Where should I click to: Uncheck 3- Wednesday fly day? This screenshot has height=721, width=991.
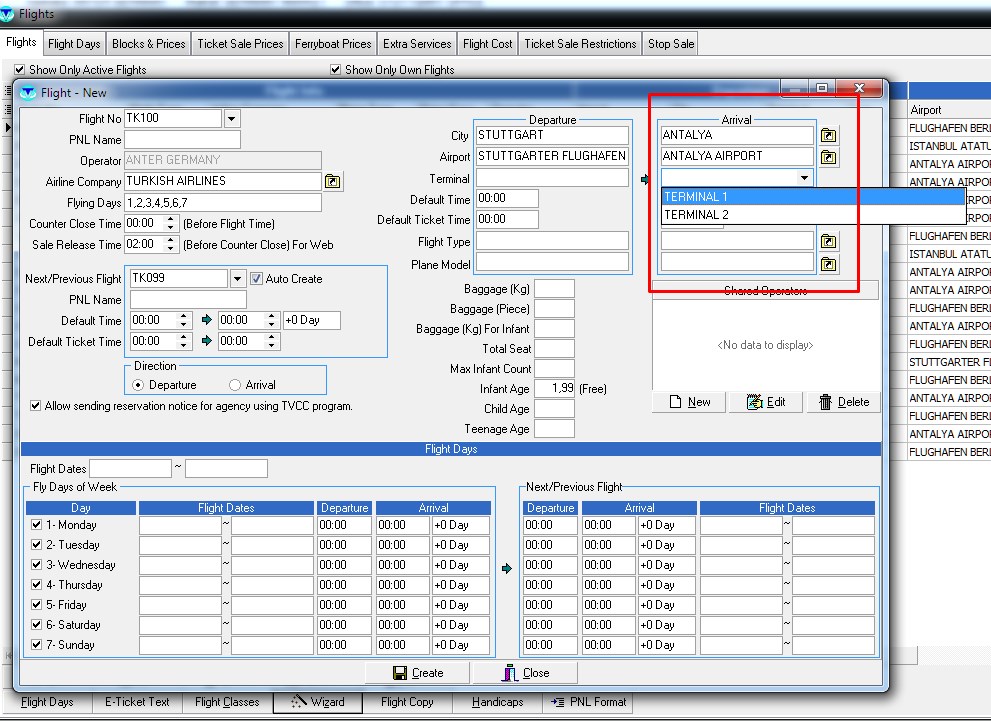(37, 565)
